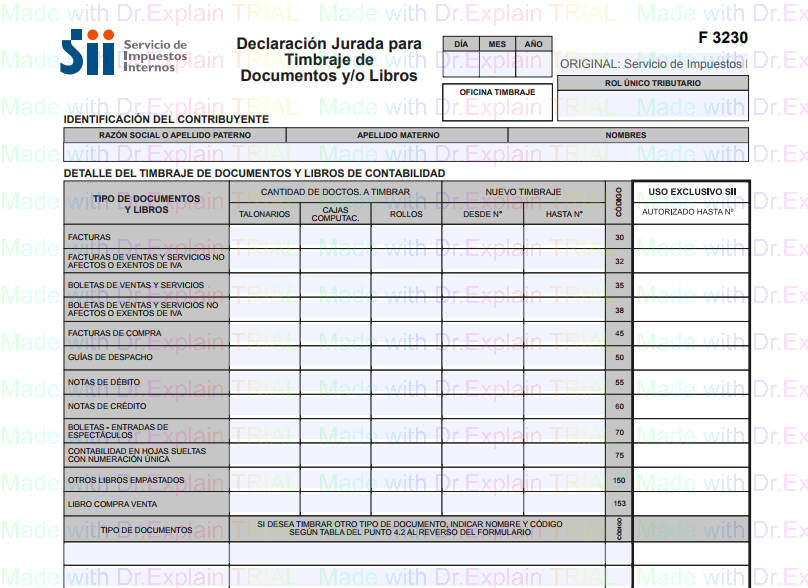Click the "TALONARIOS" column header
Screen dimensions: 808x588
coord(264,214)
